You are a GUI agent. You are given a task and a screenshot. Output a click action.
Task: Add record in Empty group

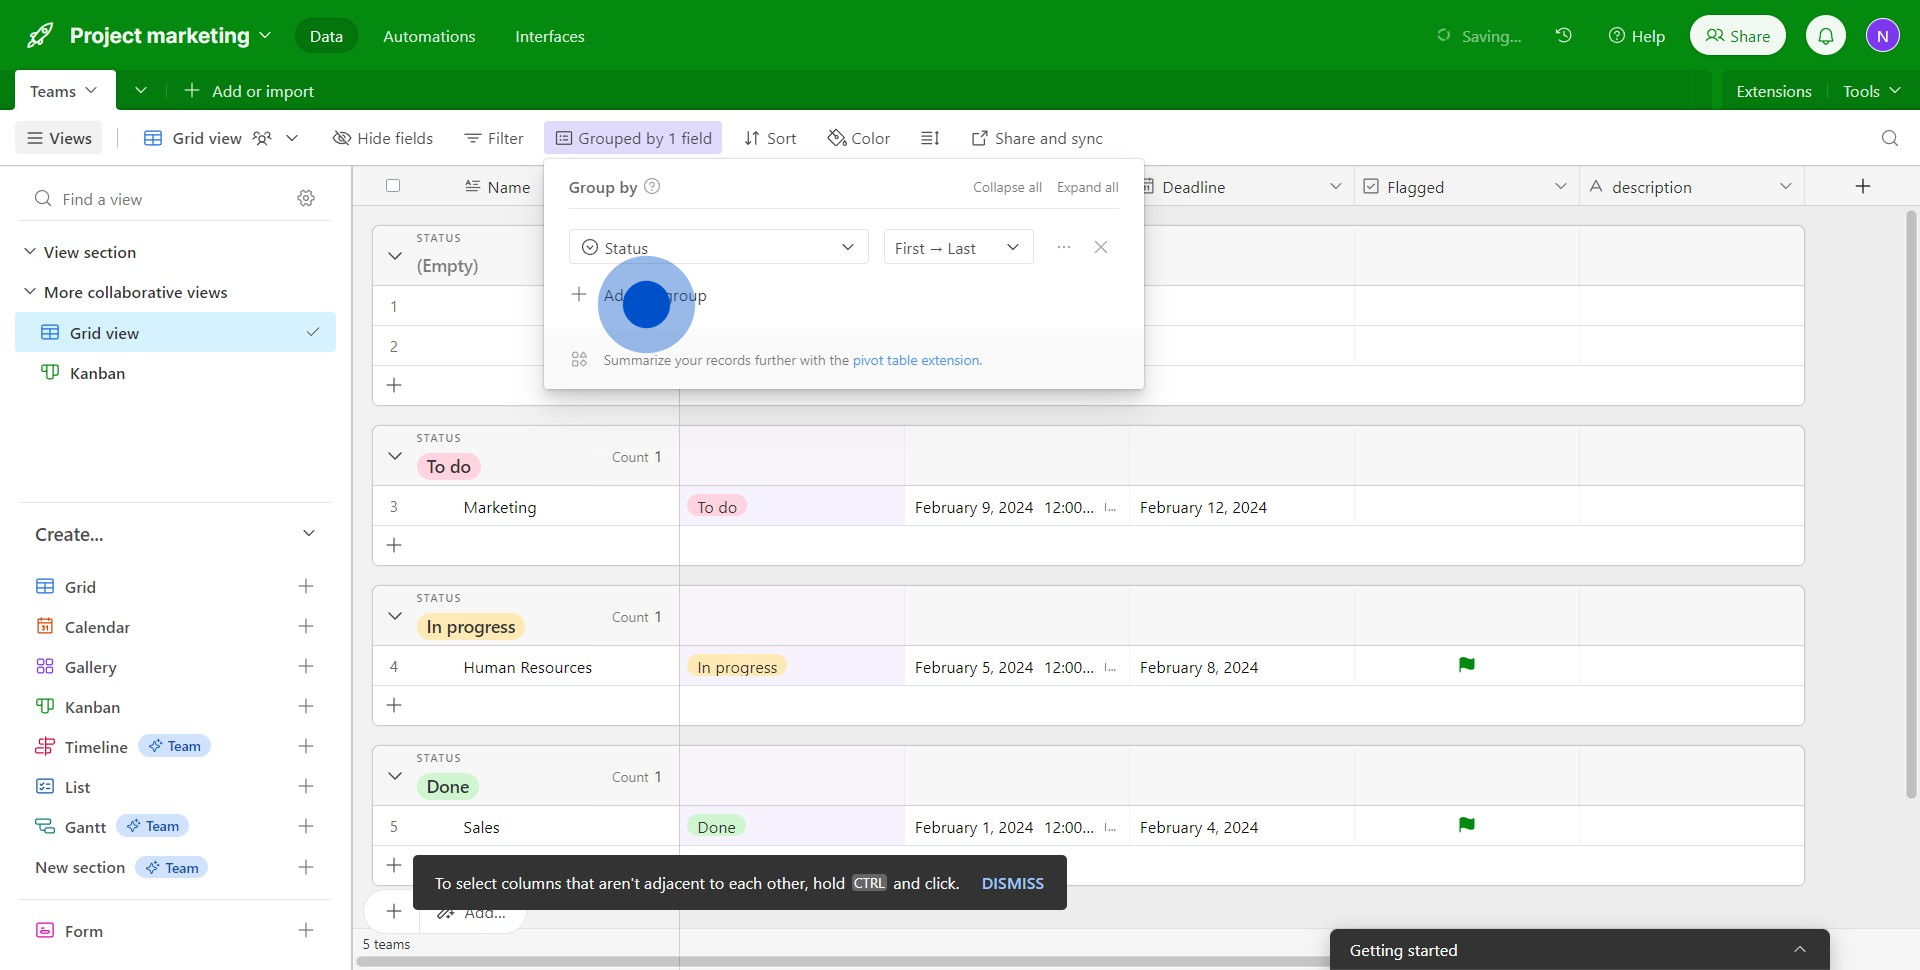tap(394, 385)
